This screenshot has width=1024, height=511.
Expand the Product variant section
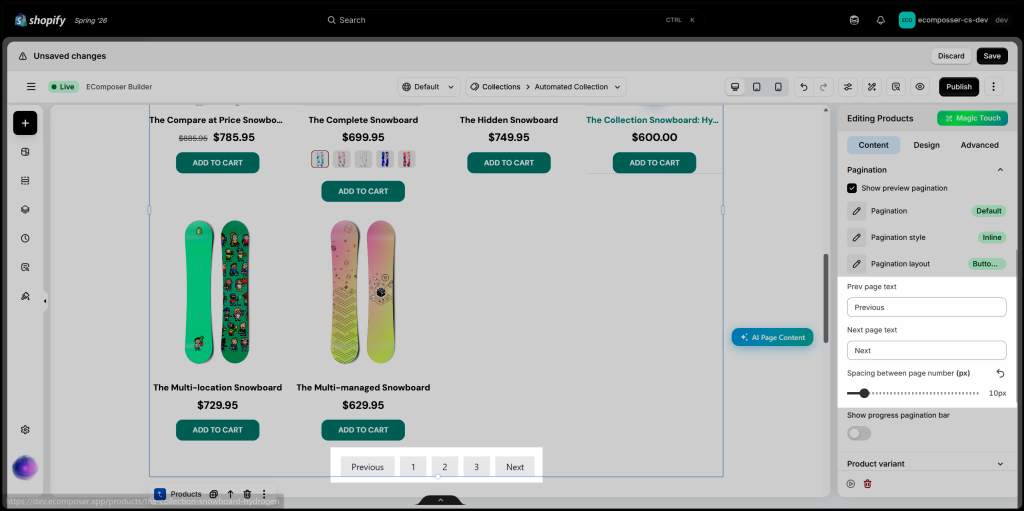point(926,464)
